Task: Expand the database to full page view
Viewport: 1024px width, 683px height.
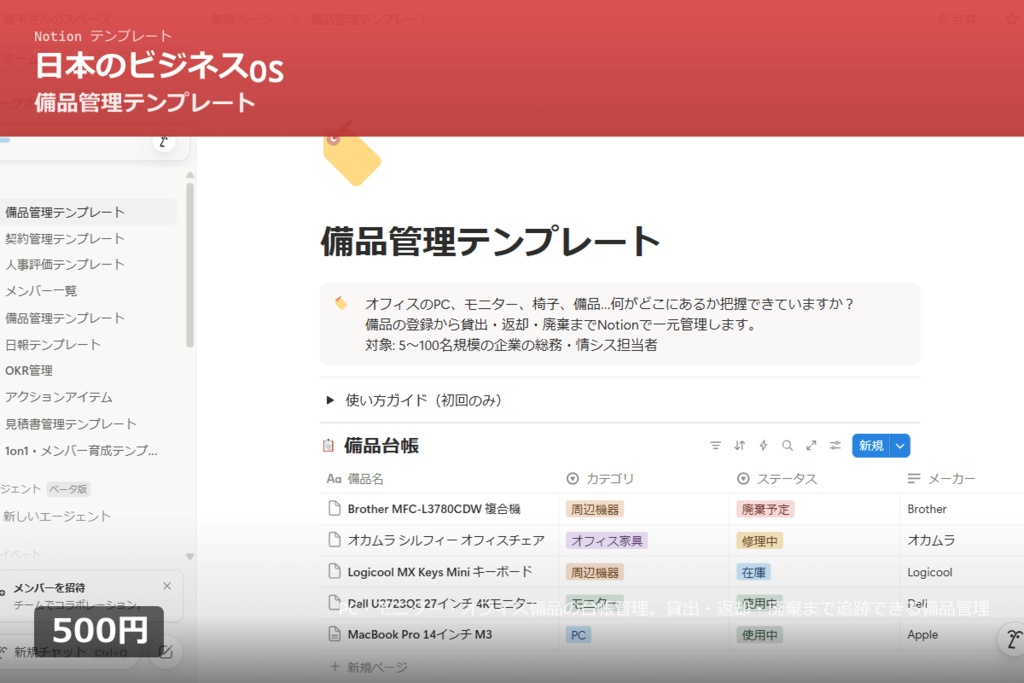Action: (811, 445)
